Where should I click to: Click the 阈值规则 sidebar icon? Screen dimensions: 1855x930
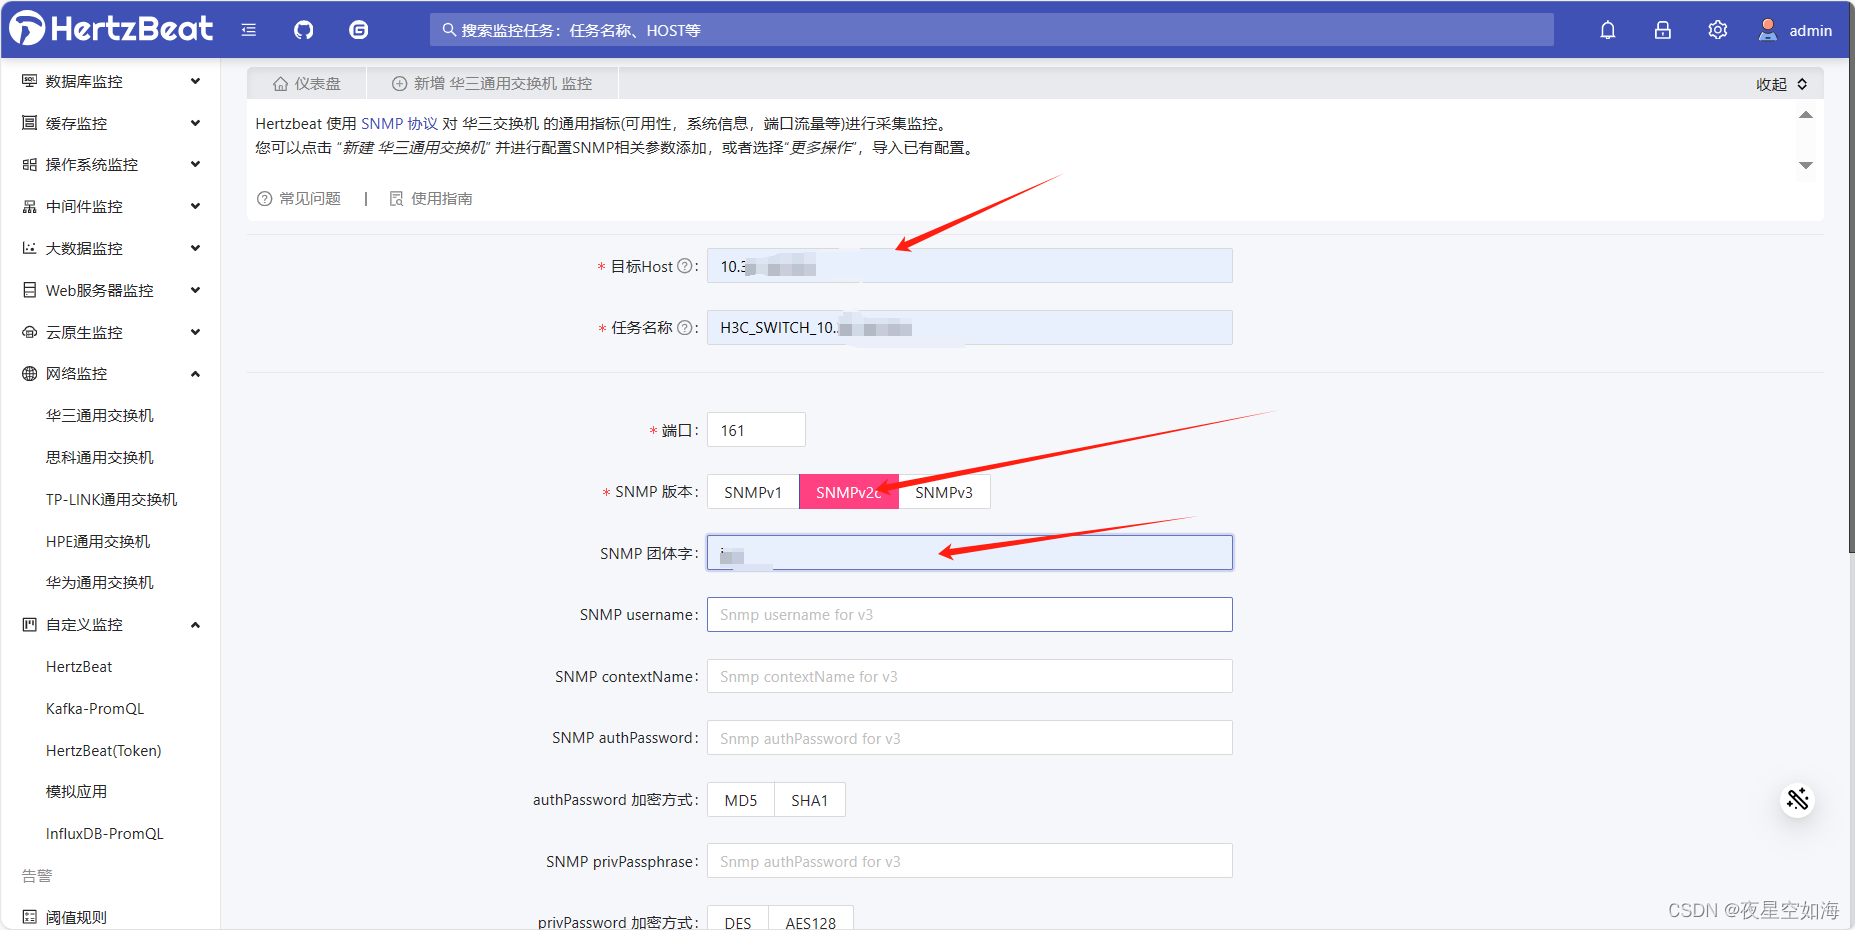[29, 917]
